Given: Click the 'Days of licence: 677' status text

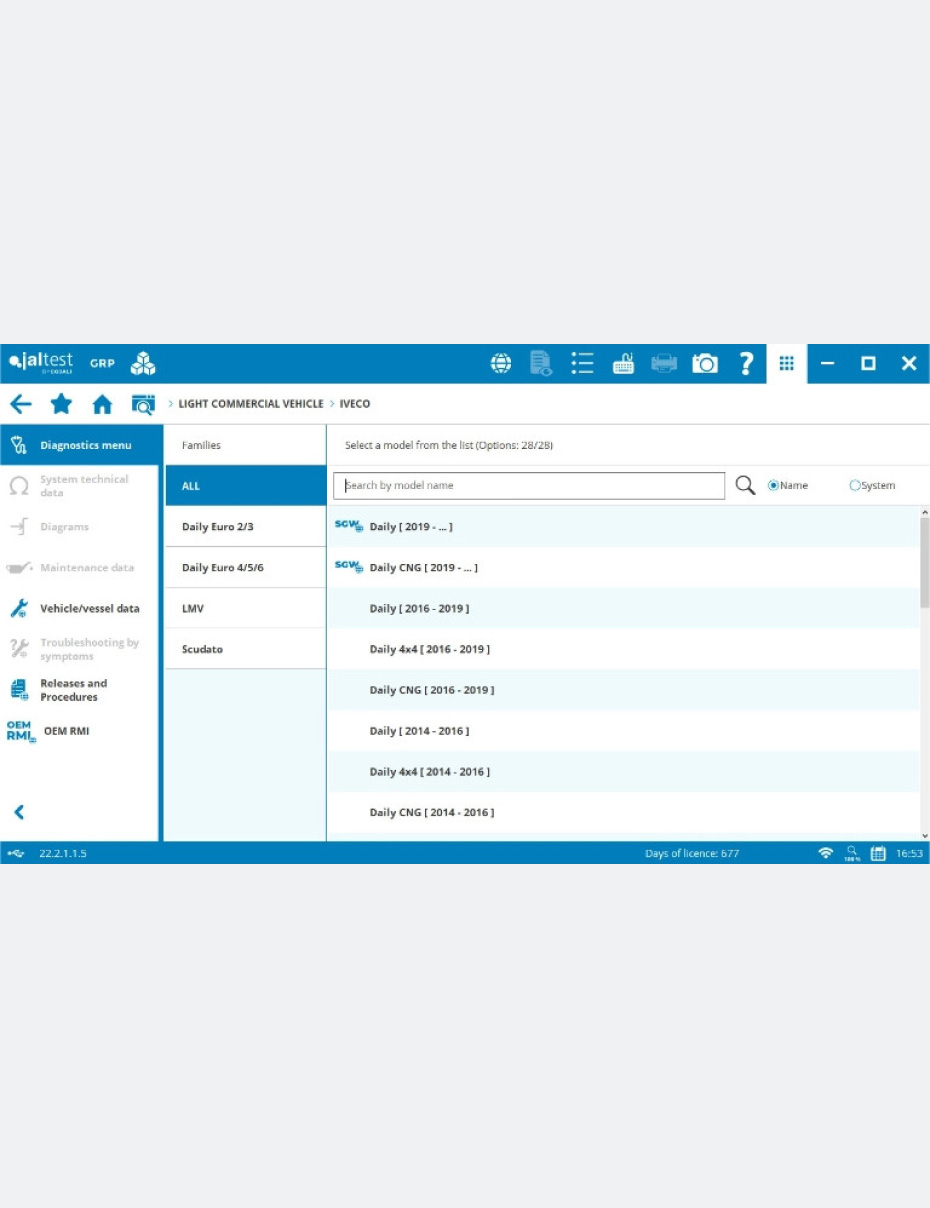Looking at the screenshot, I should point(692,854).
